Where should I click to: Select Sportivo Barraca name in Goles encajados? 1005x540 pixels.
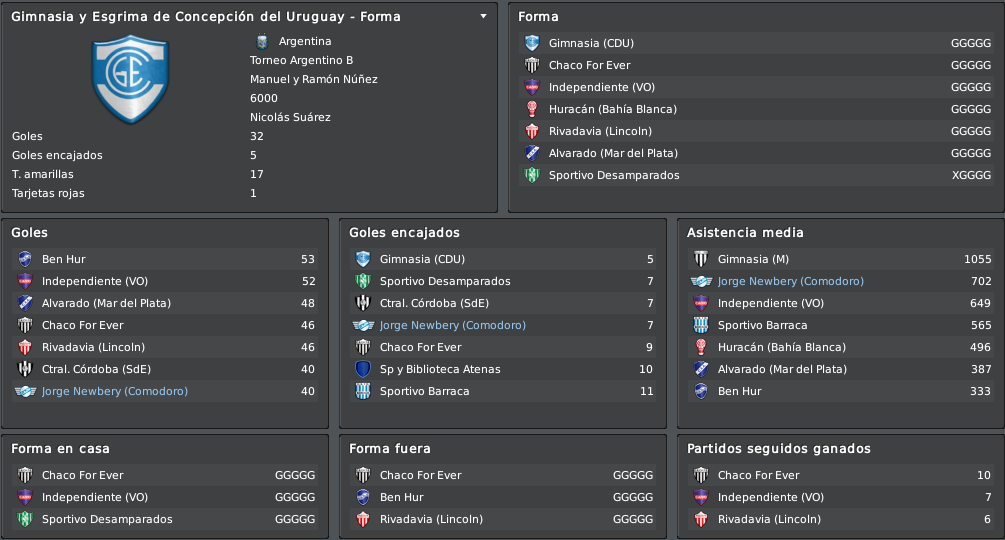click(424, 391)
